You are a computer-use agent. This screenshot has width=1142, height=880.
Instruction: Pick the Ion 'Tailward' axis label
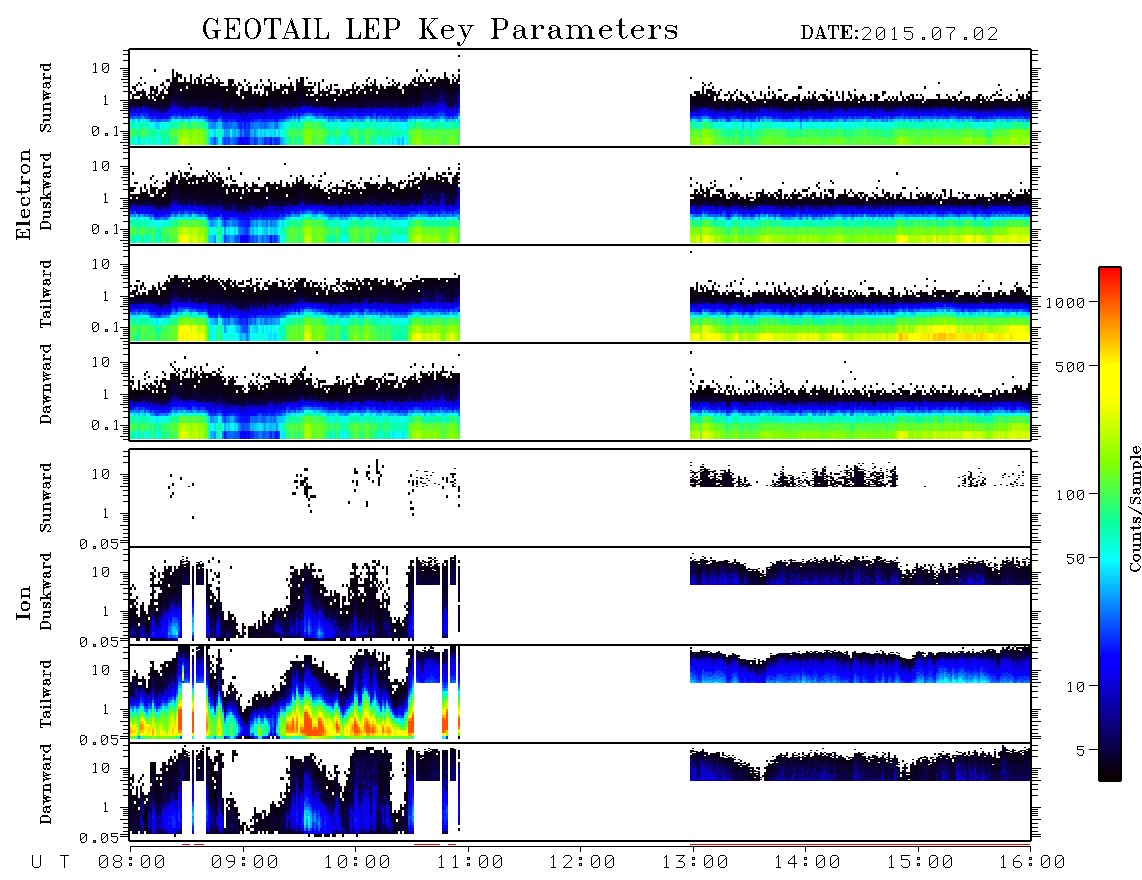pos(46,694)
